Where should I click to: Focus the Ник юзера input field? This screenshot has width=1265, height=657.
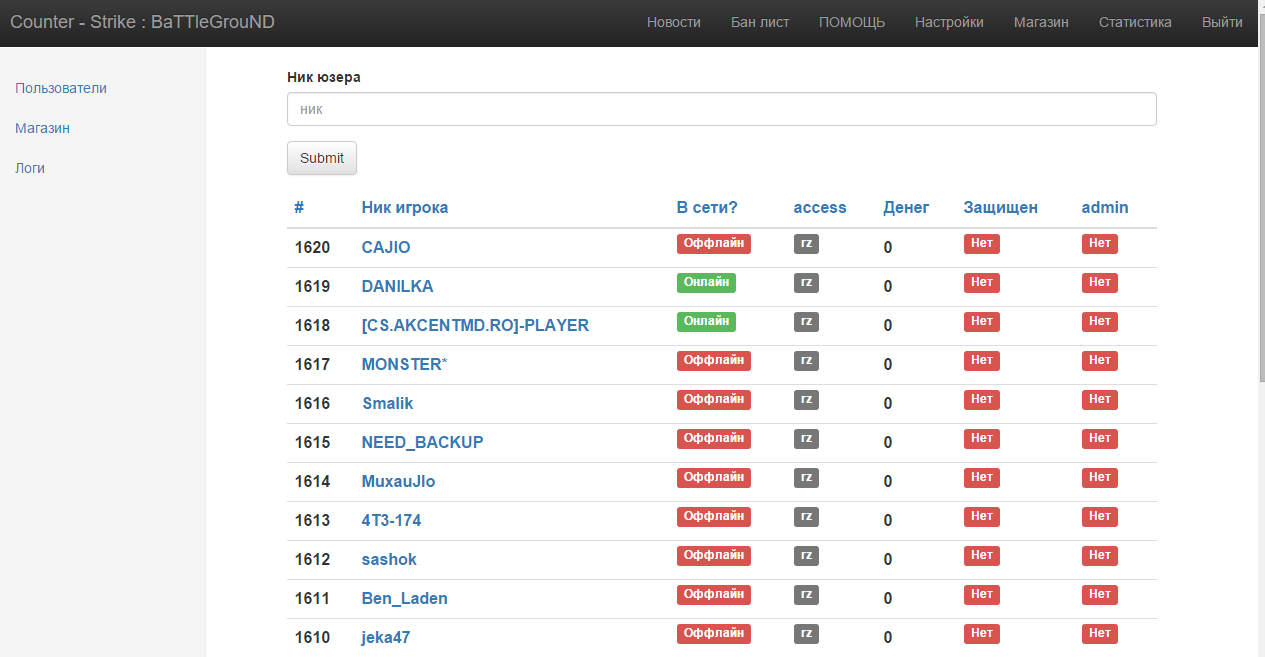click(x=722, y=109)
